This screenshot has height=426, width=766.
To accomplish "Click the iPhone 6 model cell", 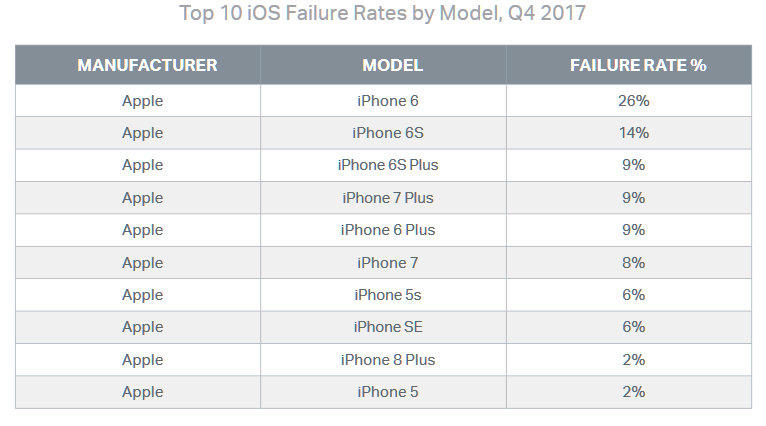I will click(388, 100).
